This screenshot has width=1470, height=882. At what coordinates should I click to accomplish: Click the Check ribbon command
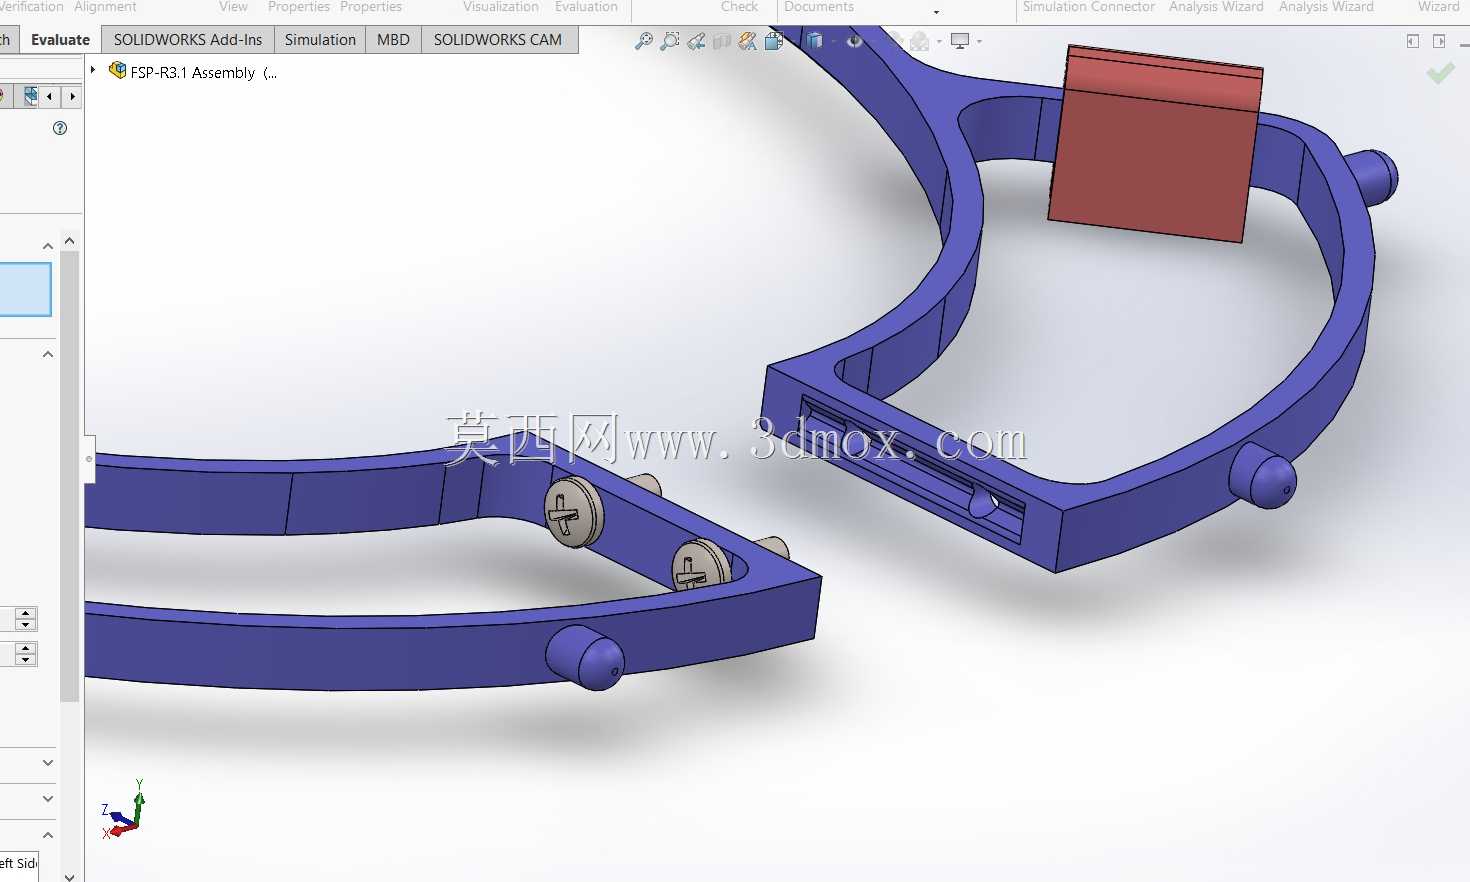[740, 7]
